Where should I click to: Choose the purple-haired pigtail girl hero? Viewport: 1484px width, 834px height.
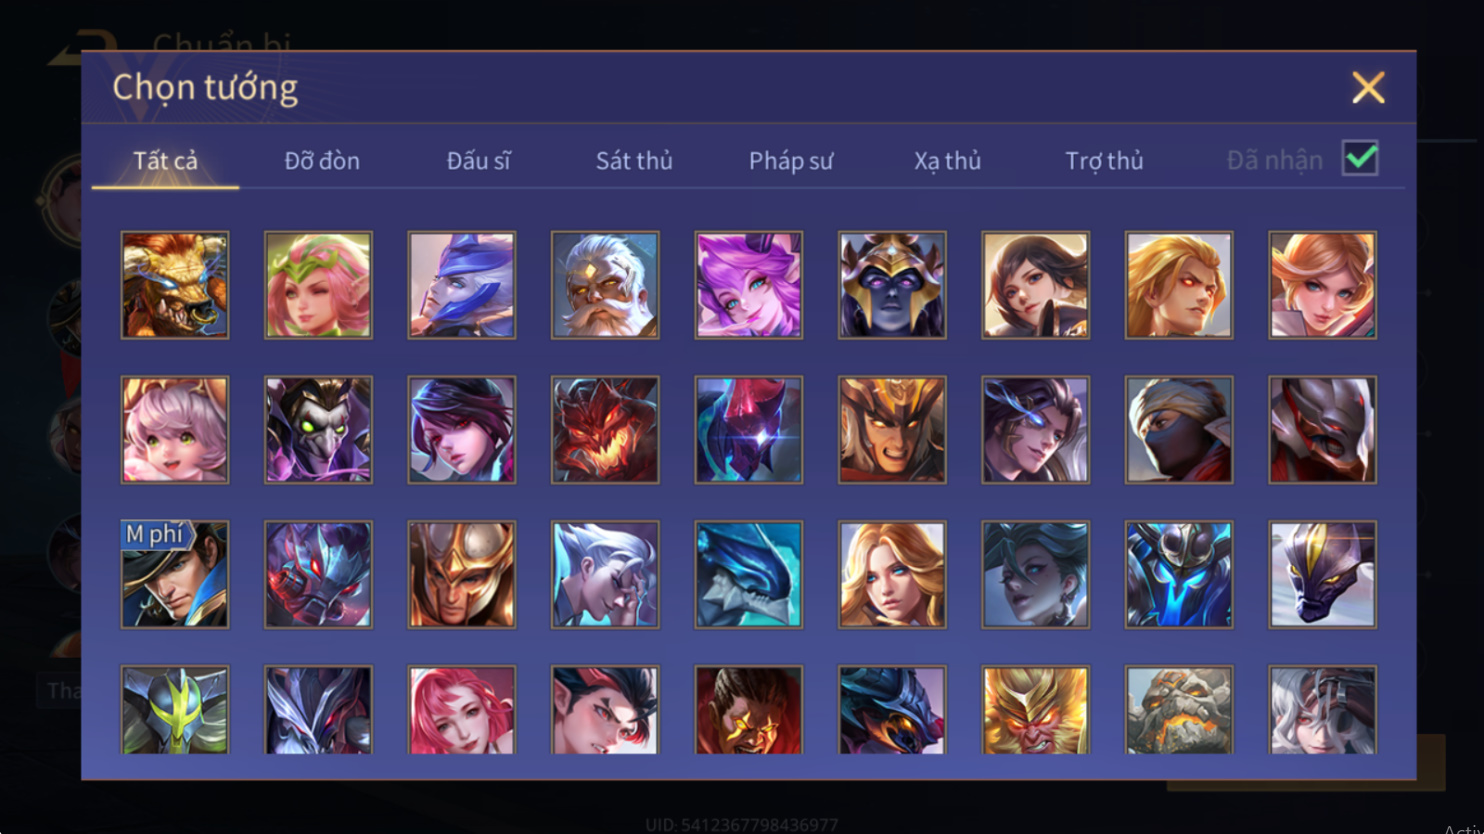(x=749, y=285)
